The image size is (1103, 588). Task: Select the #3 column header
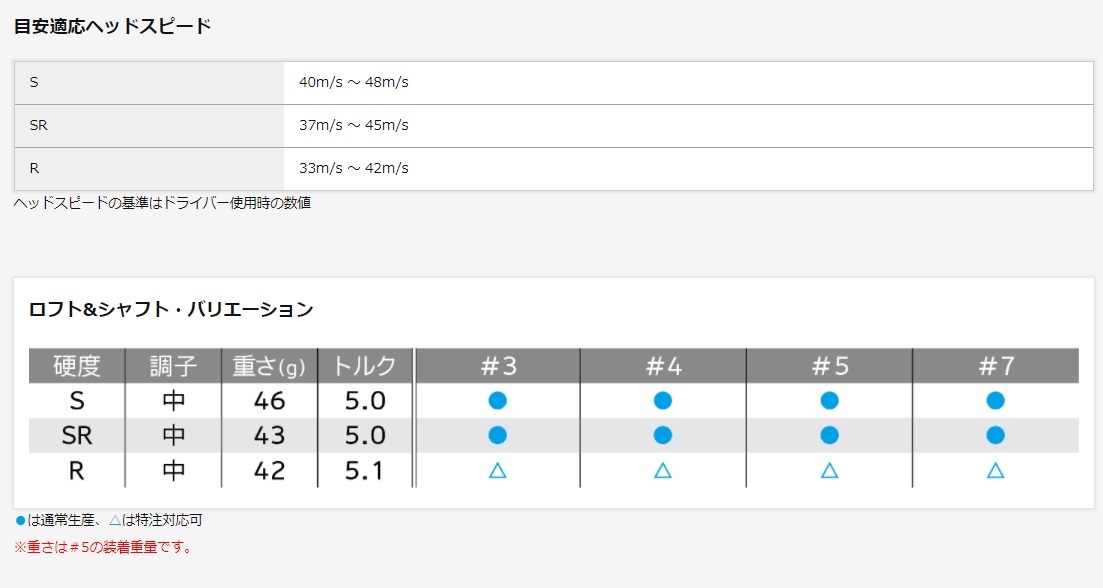[498, 366]
